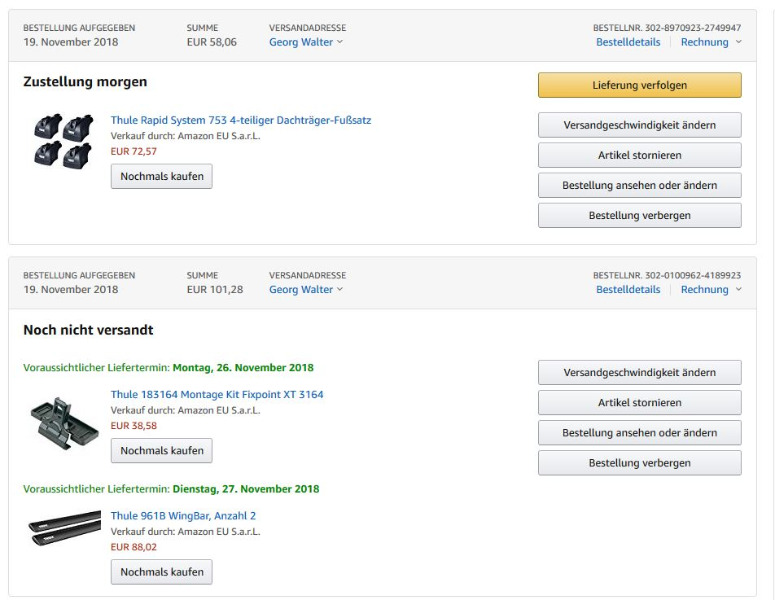
Task: Click Nochmals kaufen for Thule Rapid System
Action: coord(161,176)
